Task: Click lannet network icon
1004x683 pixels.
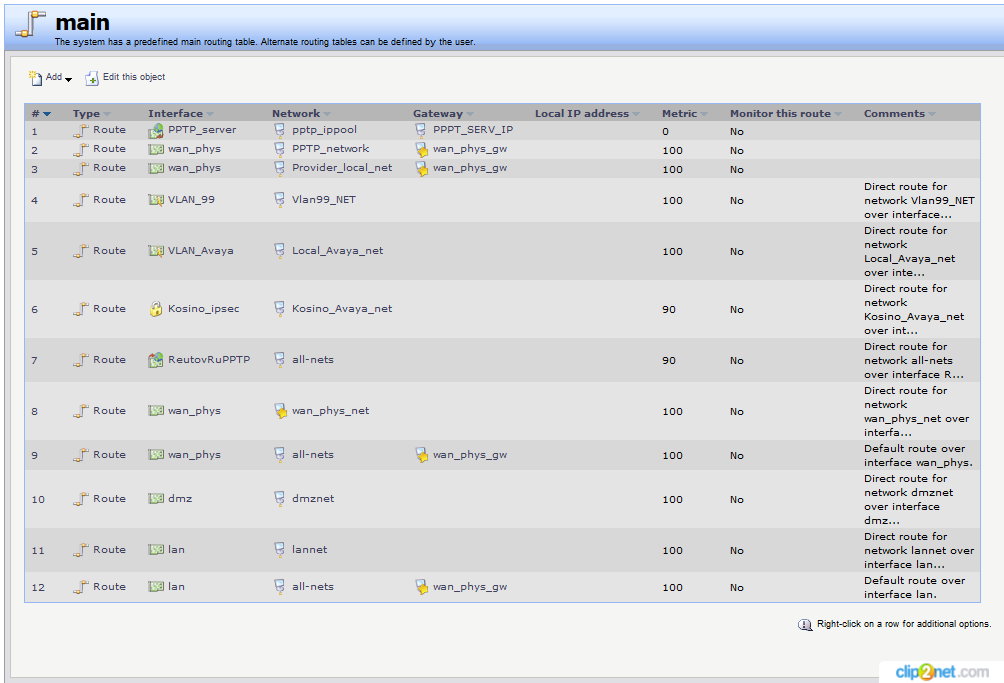Action: [279, 550]
